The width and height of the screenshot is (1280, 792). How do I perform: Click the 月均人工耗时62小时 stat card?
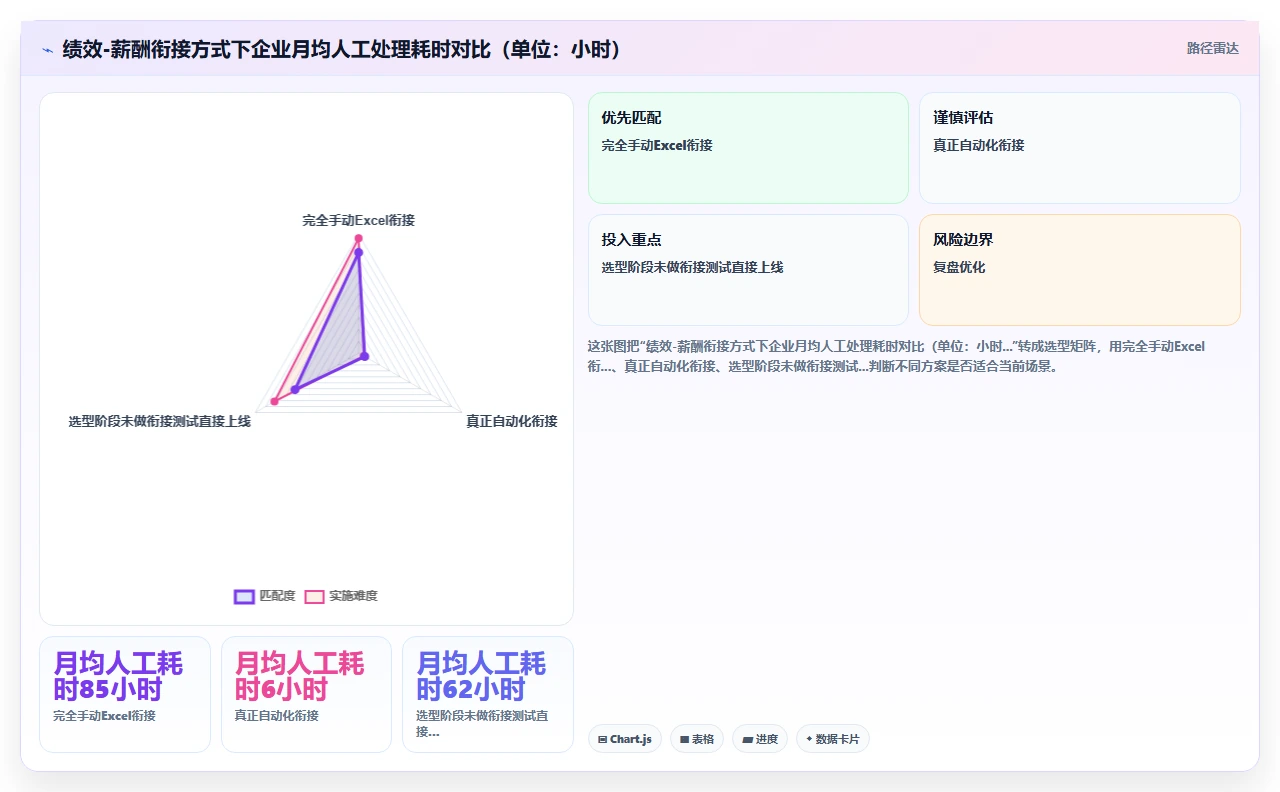click(x=488, y=694)
